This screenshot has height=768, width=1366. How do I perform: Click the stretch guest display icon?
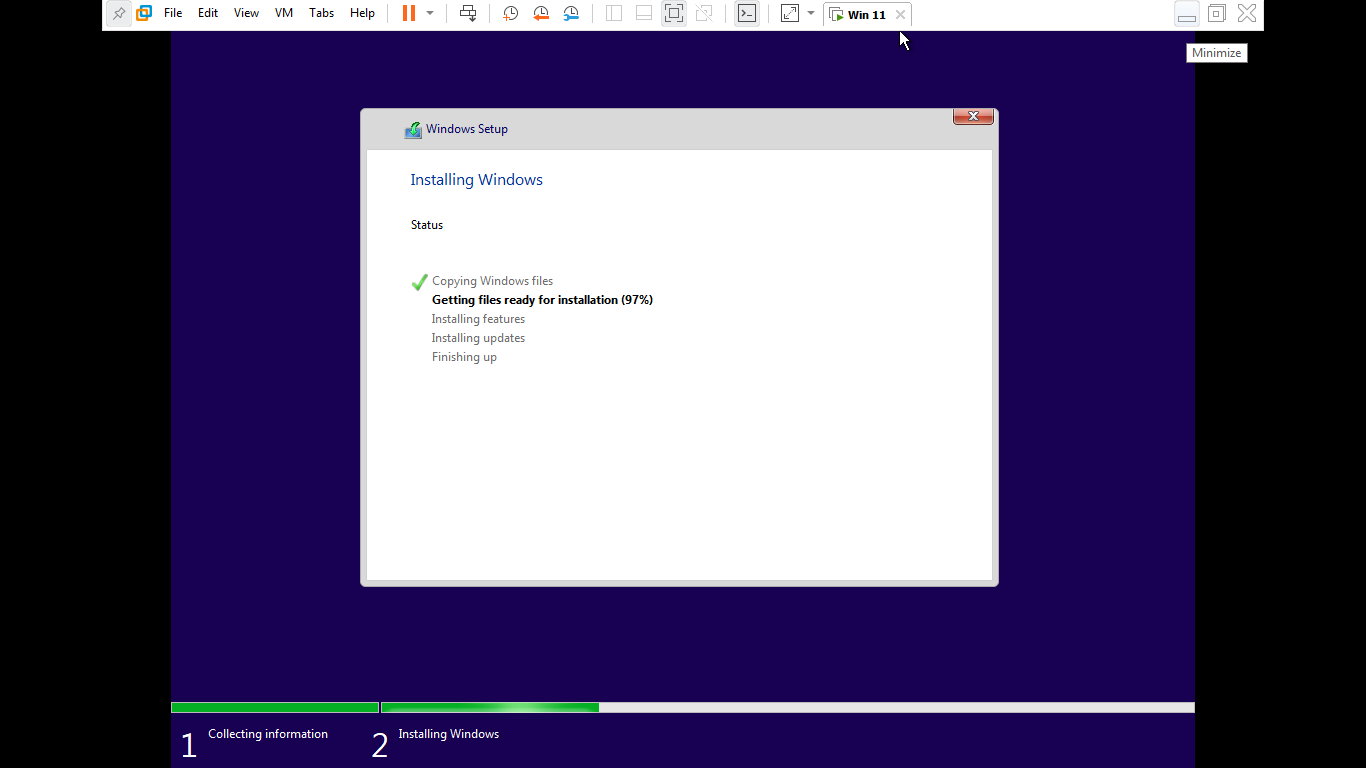point(790,14)
